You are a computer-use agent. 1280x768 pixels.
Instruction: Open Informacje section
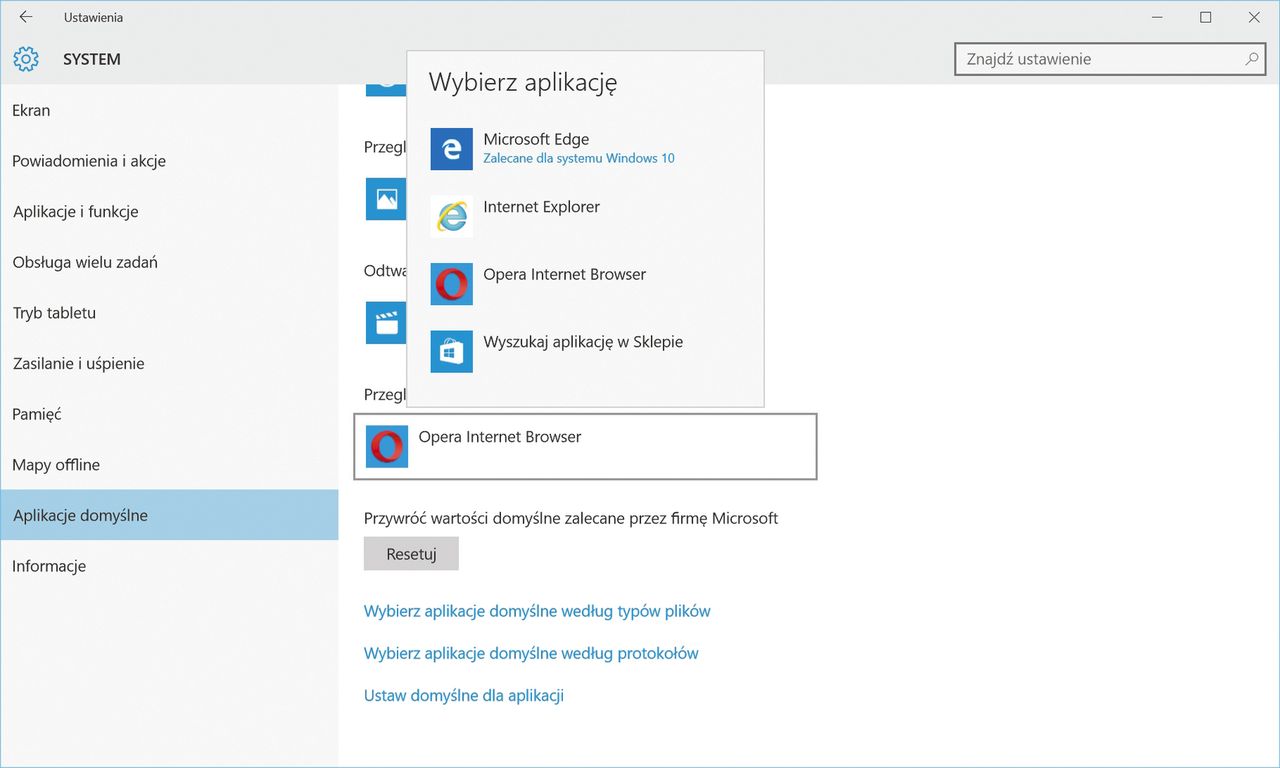pos(169,566)
